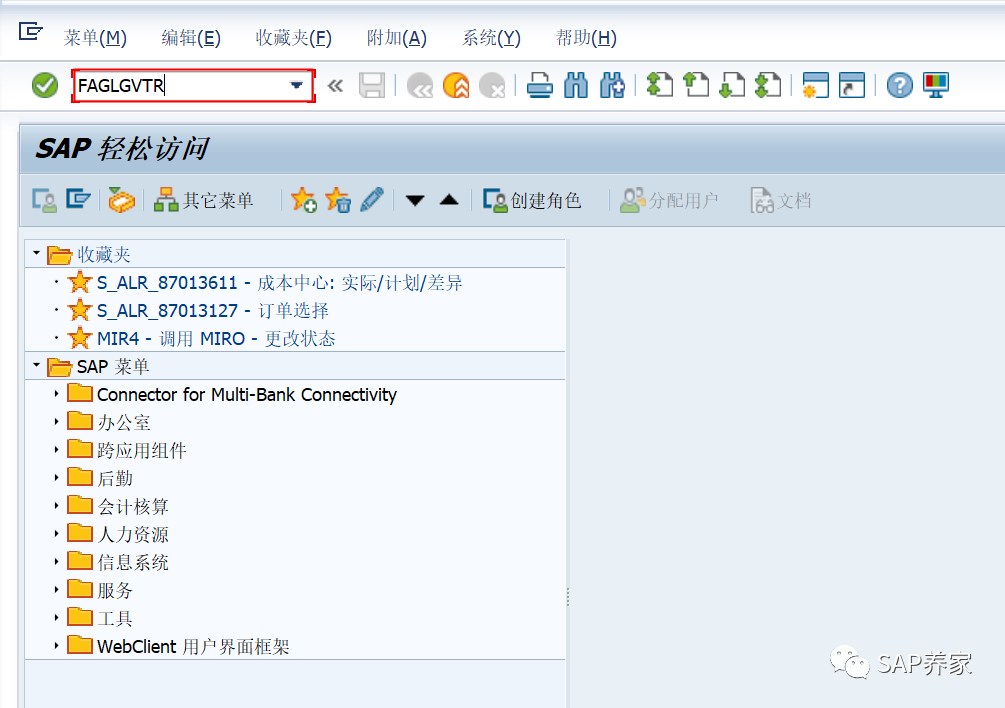
Task: Click the Customize Local Layout monitor icon
Action: (936, 85)
